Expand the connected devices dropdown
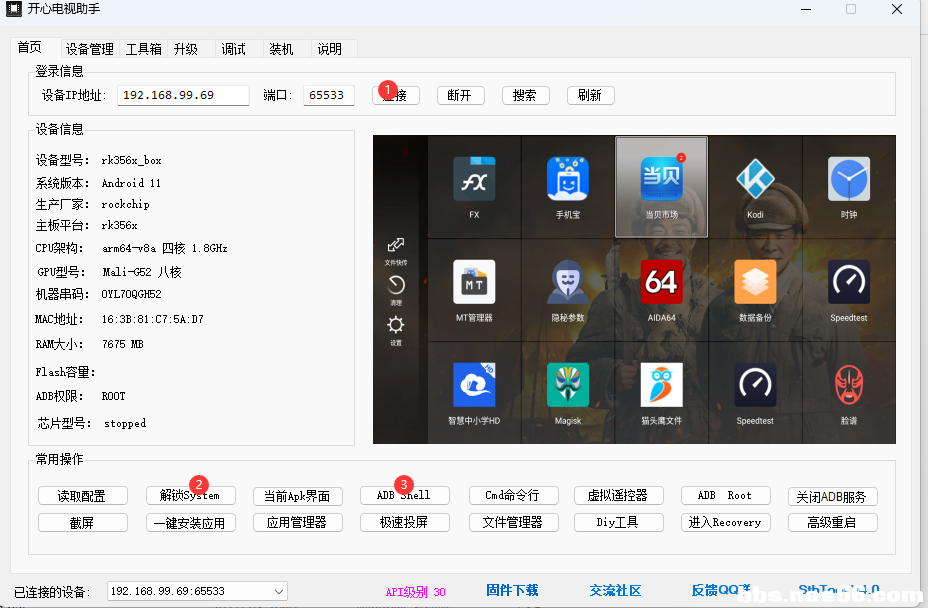 (277, 591)
